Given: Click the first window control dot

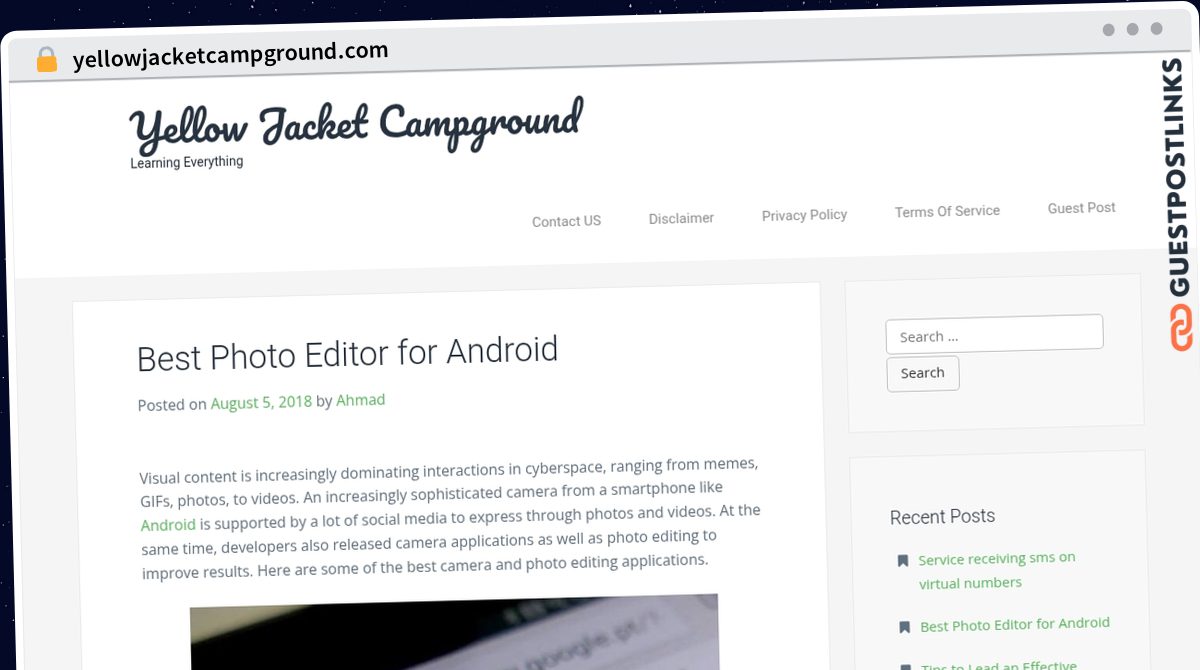Looking at the screenshot, I should (x=1108, y=30).
